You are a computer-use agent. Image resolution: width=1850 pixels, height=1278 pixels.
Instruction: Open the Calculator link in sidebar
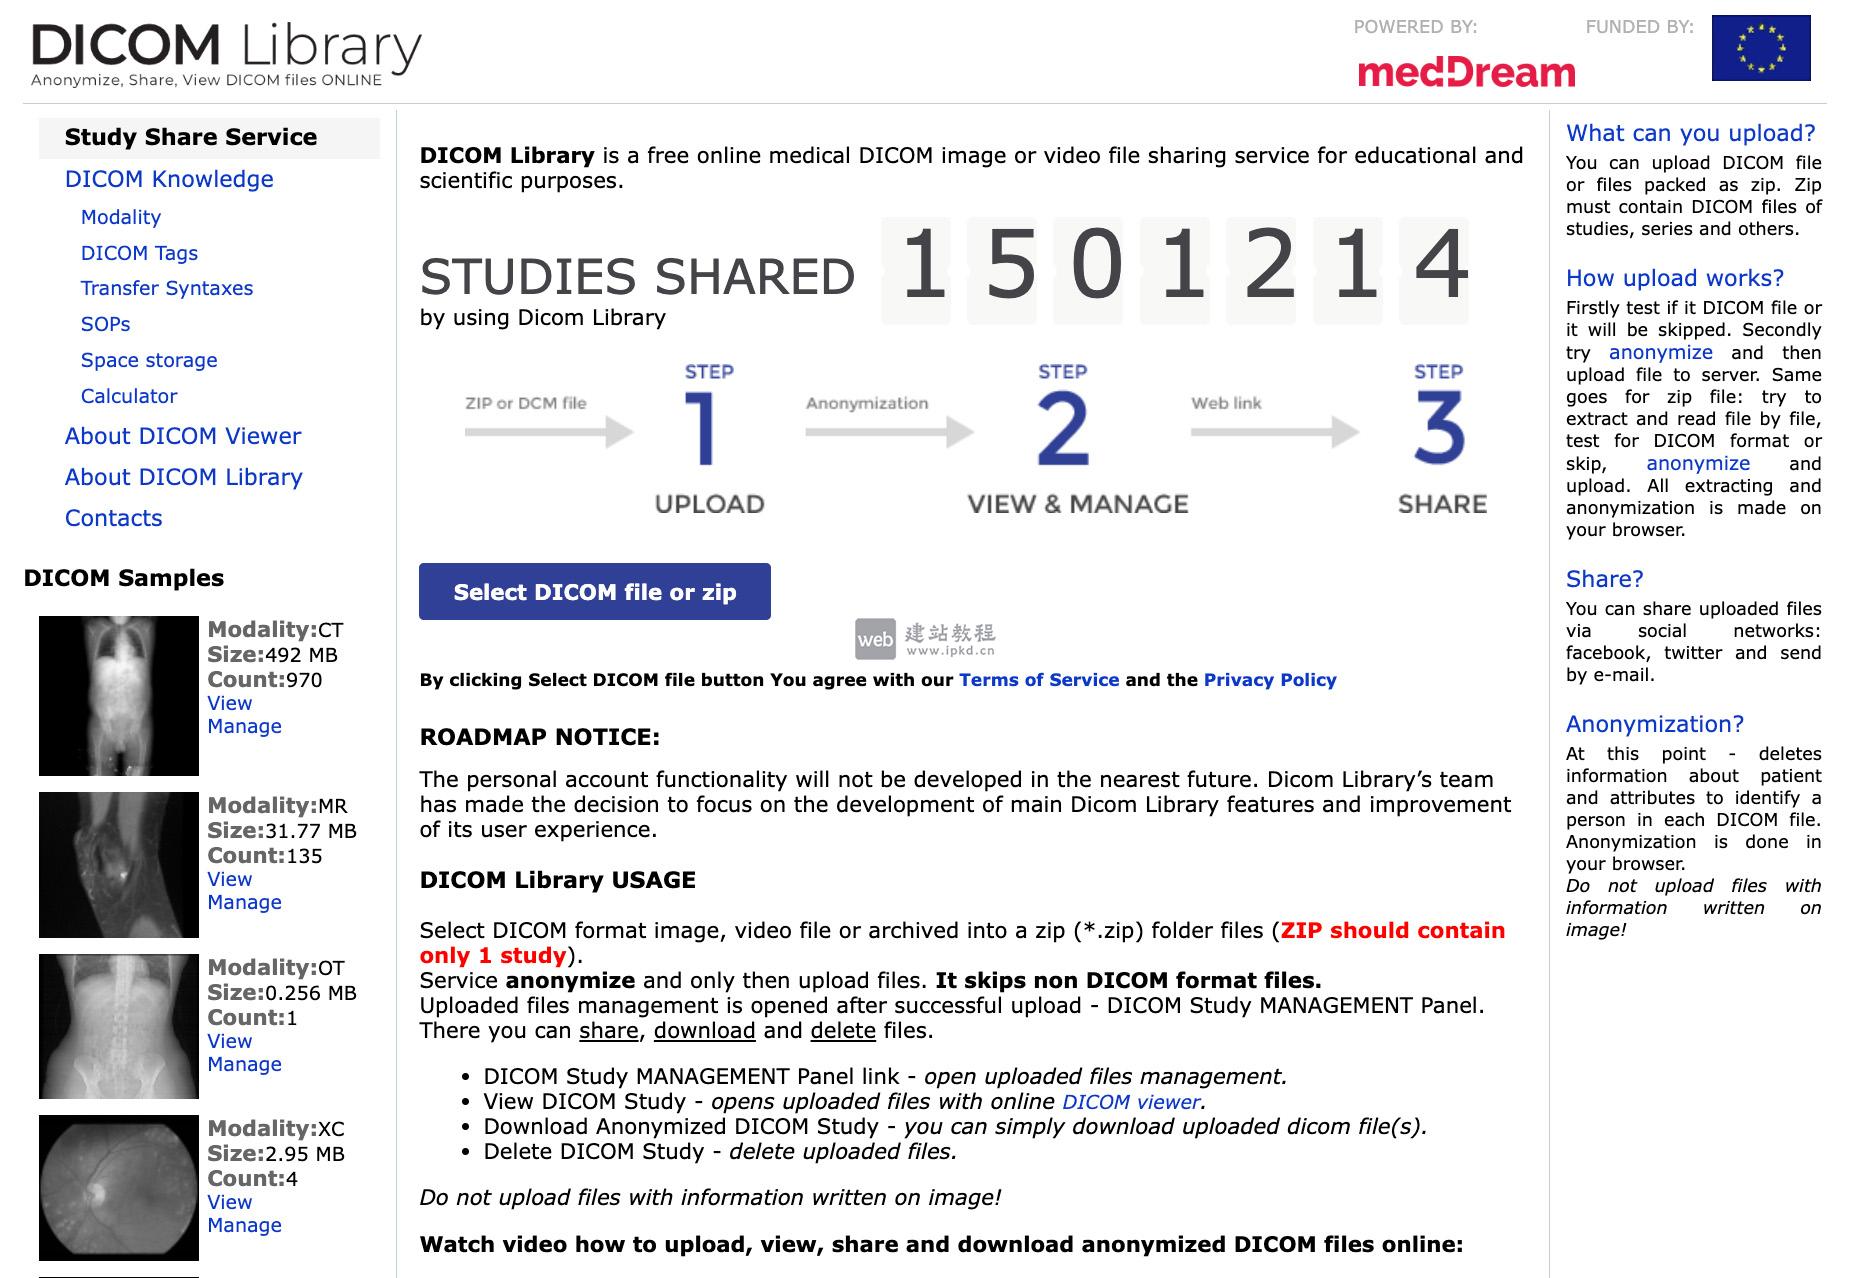click(129, 396)
